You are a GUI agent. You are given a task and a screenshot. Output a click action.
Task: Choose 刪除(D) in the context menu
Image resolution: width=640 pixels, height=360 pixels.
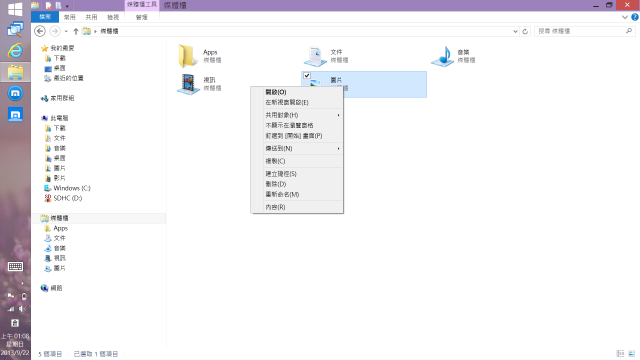click(297, 184)
